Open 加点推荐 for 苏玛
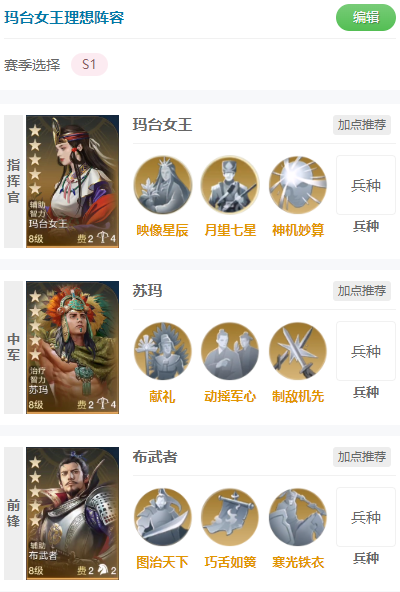The image size is (400, 592). (x=361, y=291)
